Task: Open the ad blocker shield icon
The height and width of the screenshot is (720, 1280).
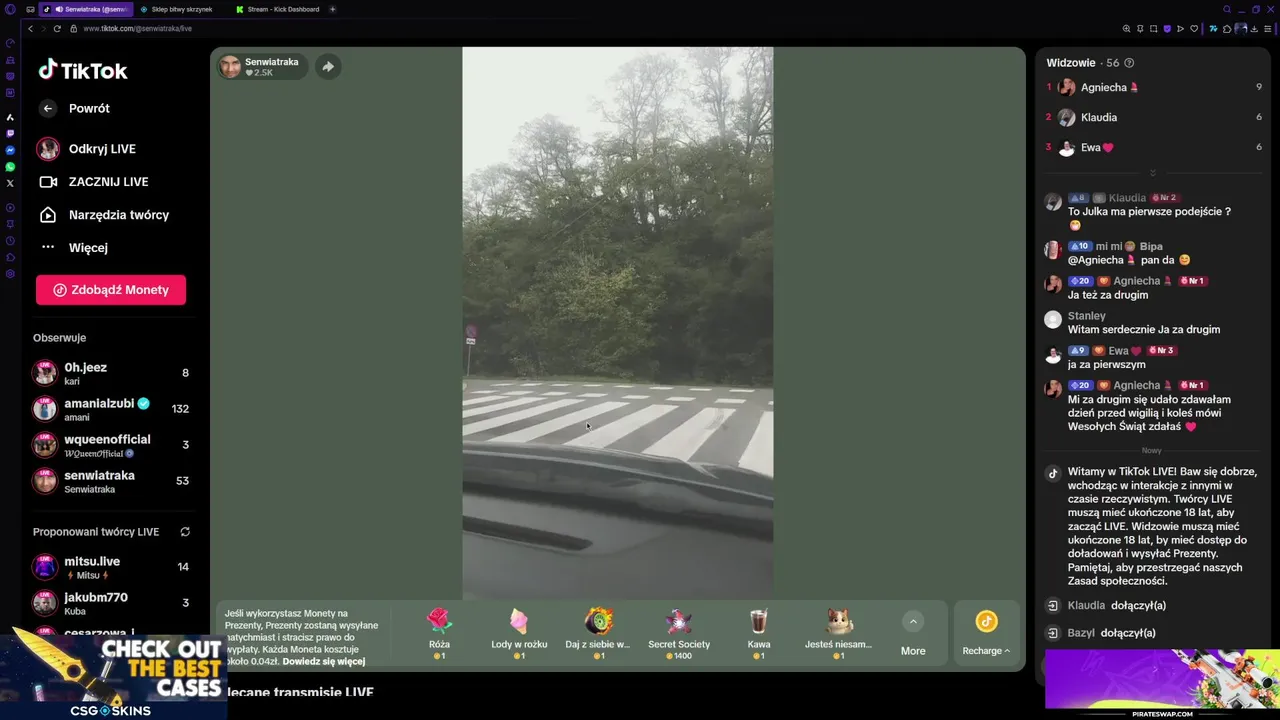Action: click(x=1166, y=29)
